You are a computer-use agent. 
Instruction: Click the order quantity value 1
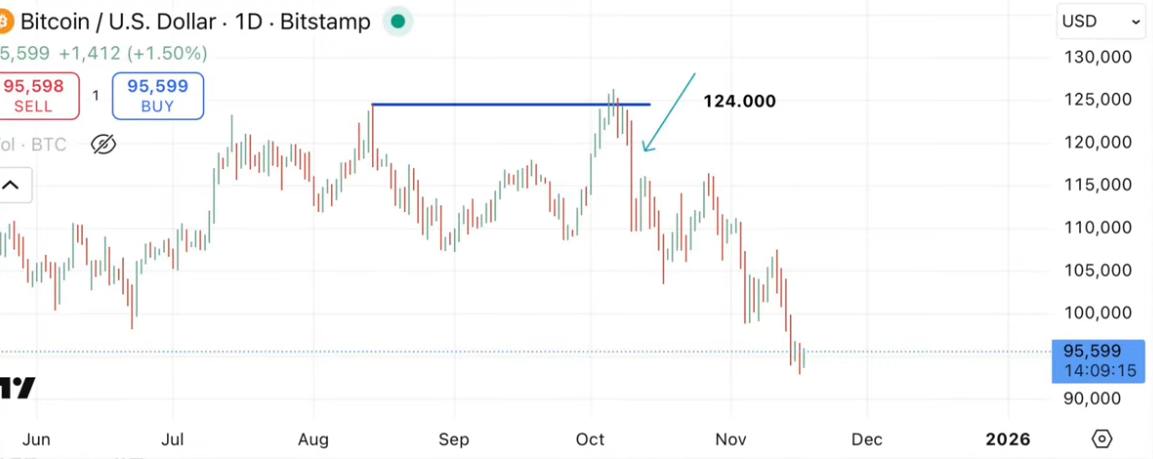[x=96, y=96]
